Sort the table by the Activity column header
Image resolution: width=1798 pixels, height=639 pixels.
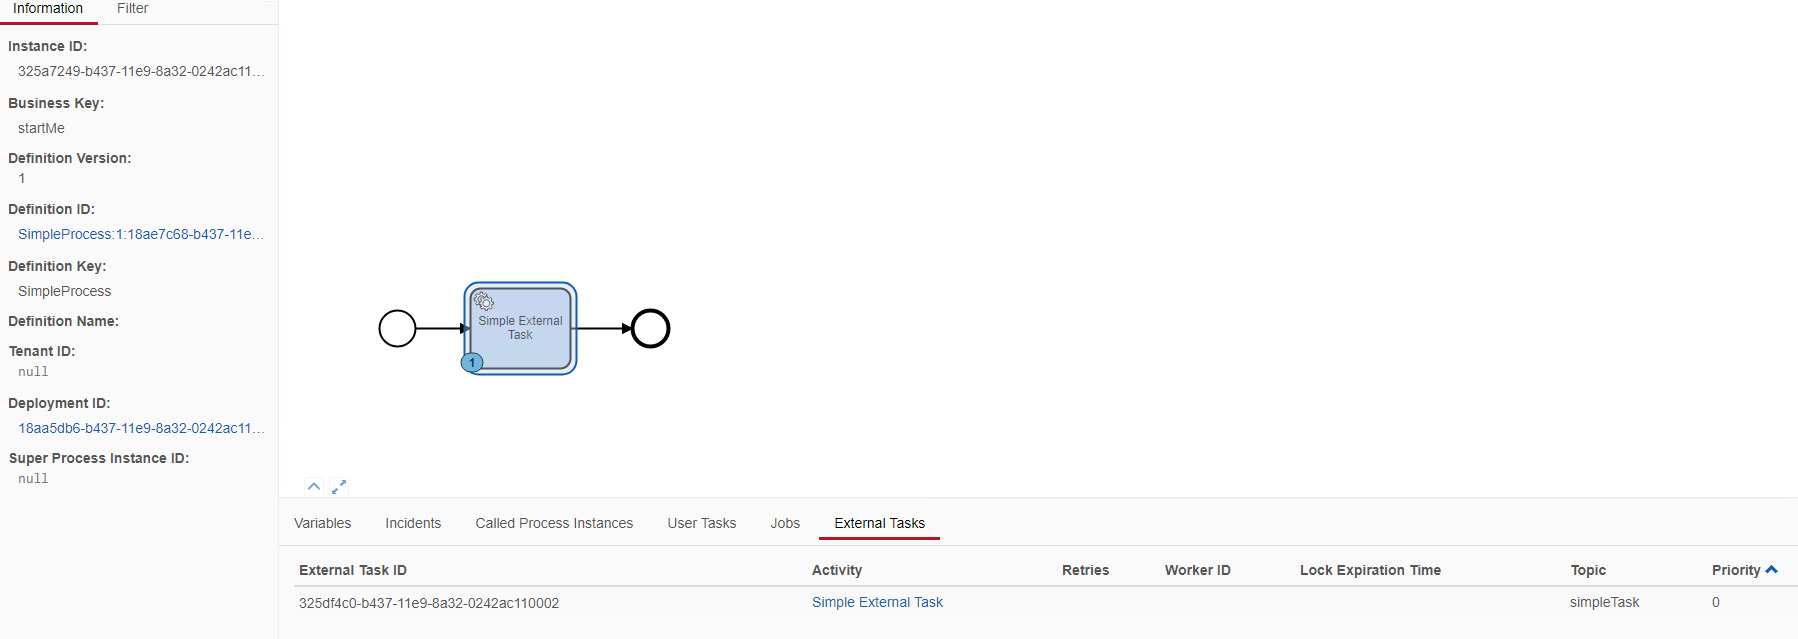coord(837,569)
